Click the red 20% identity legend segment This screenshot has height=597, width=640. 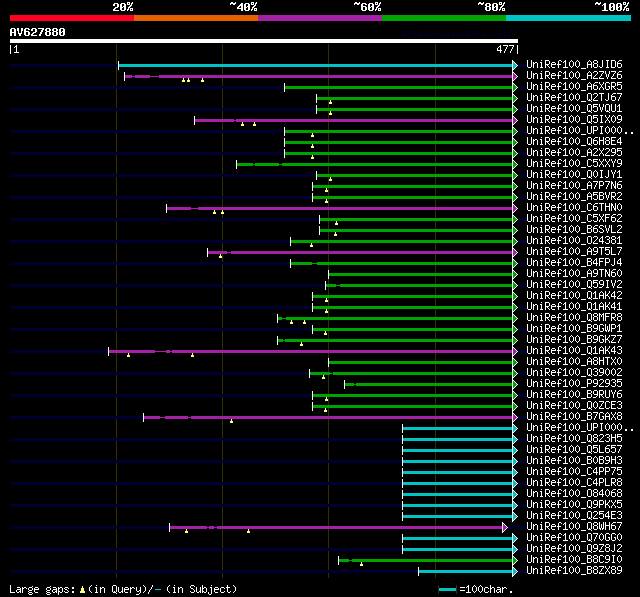tap(72, 18)
